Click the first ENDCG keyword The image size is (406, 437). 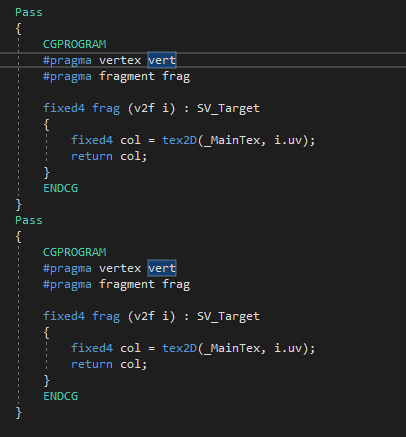[x=61, y=188]
